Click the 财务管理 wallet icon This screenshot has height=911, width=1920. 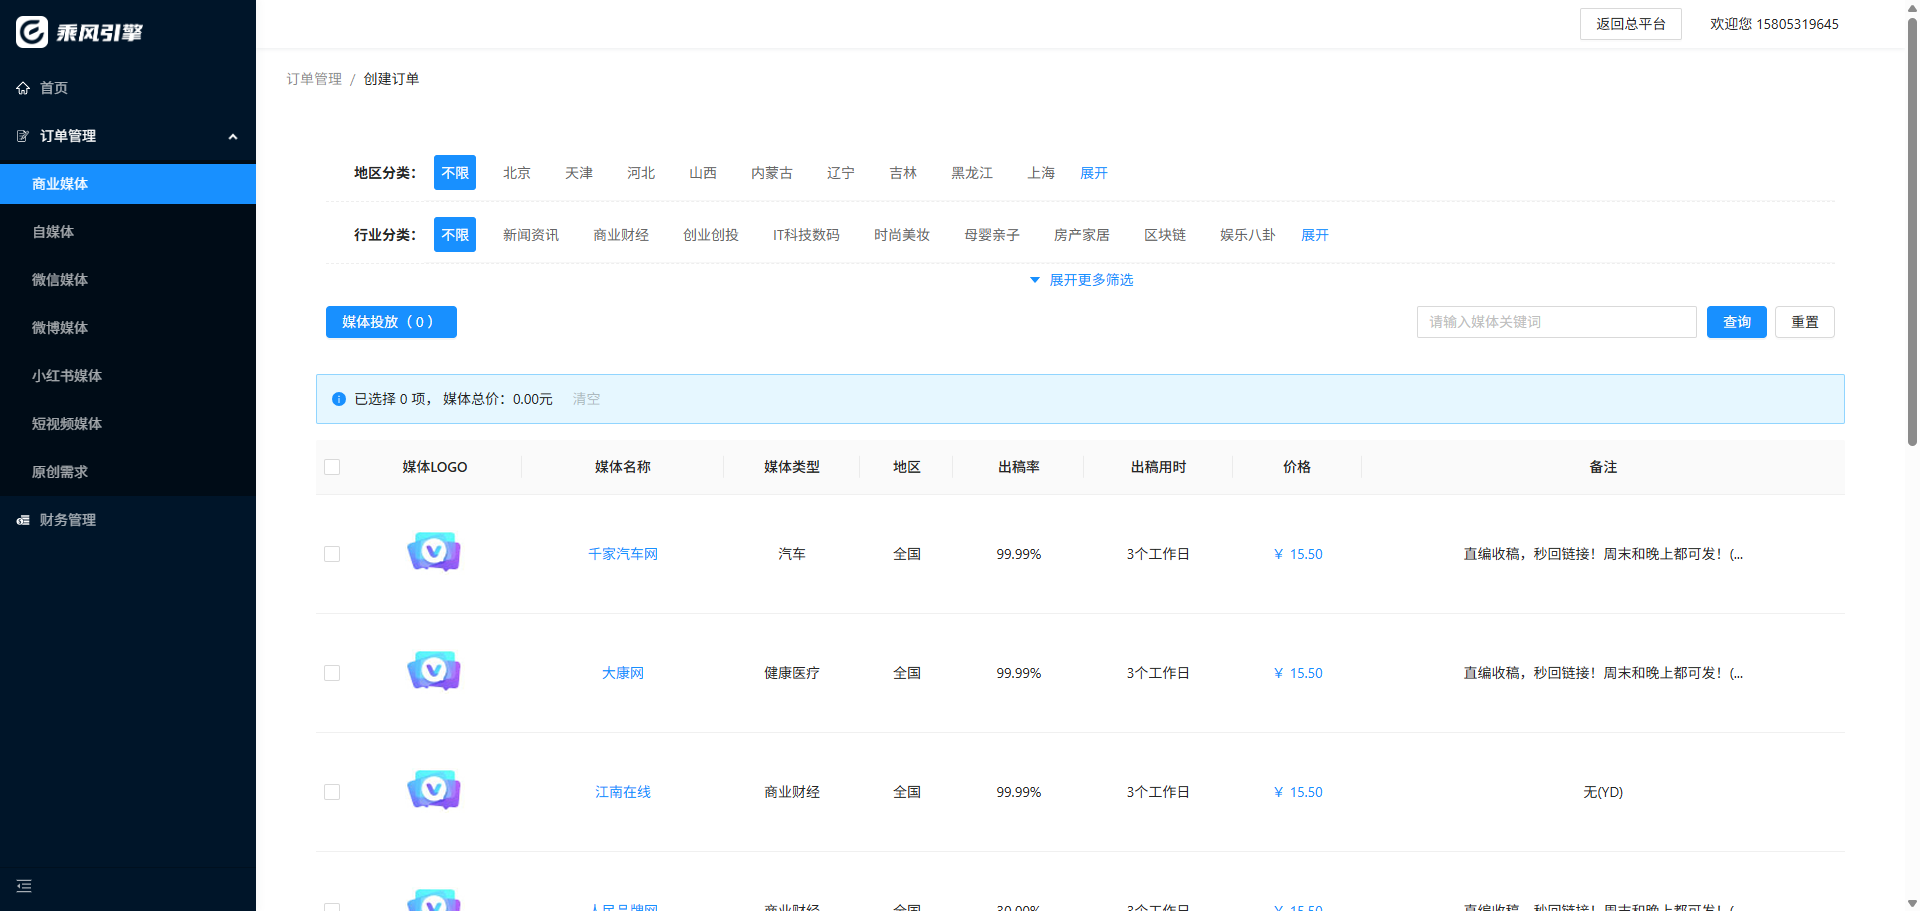(x=23, y=520)
